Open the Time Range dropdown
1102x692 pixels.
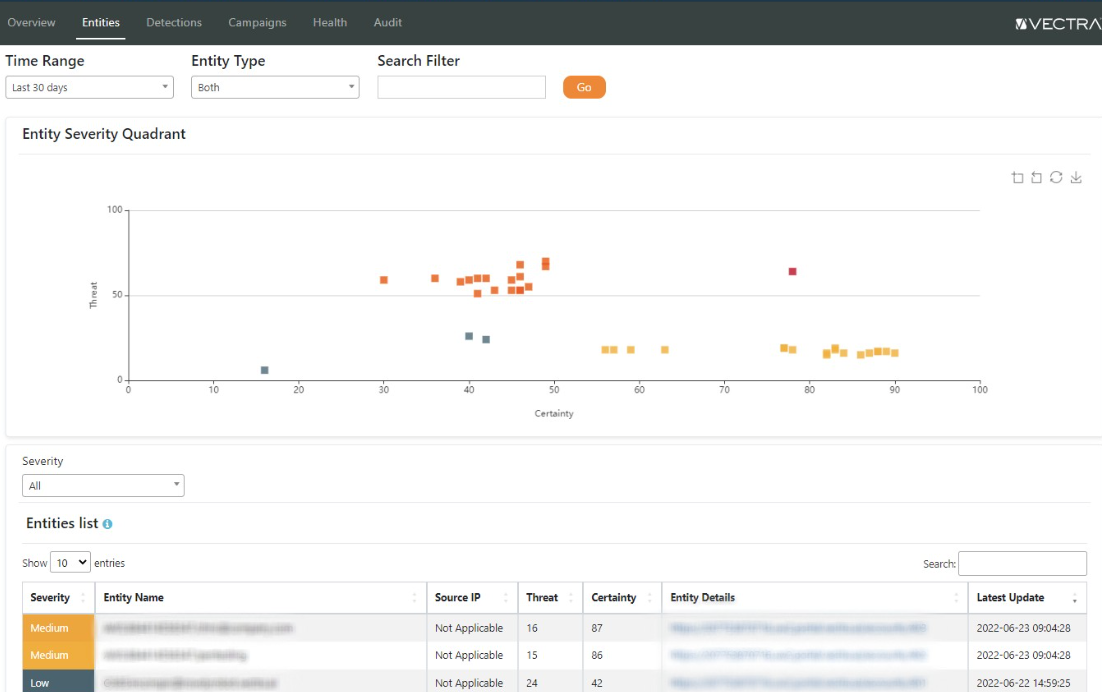coord(90,88)
